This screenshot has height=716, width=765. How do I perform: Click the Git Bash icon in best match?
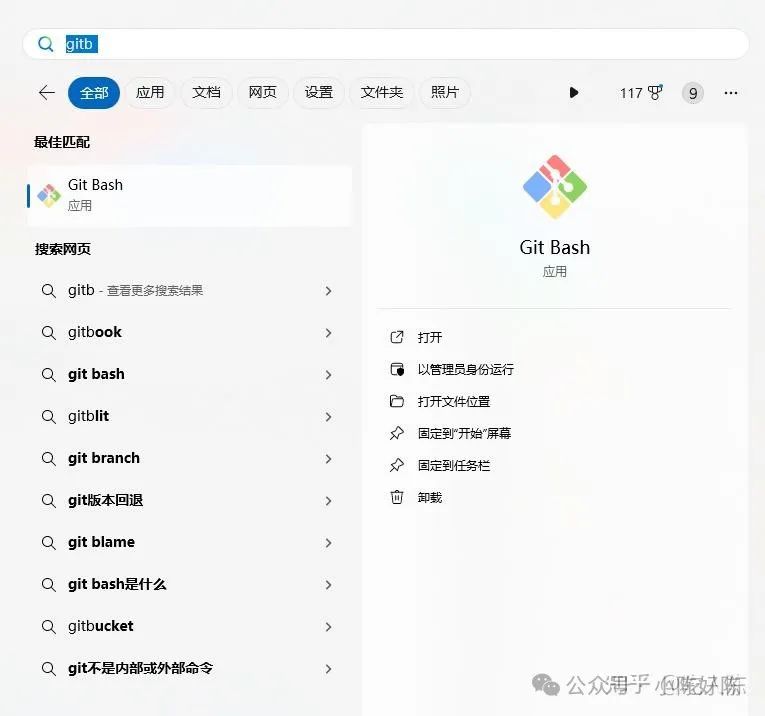coord(49,196)
